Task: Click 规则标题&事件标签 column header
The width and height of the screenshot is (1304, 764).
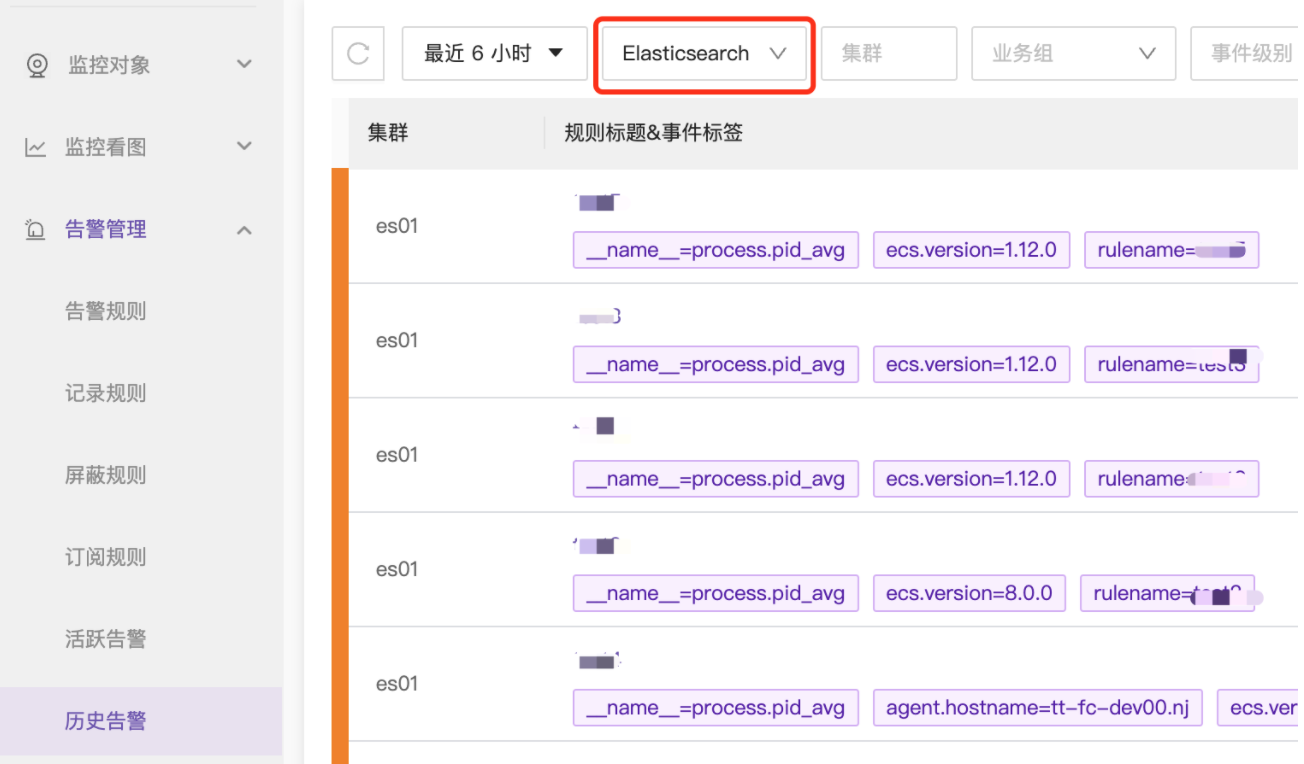Action: tap(654, 133)
